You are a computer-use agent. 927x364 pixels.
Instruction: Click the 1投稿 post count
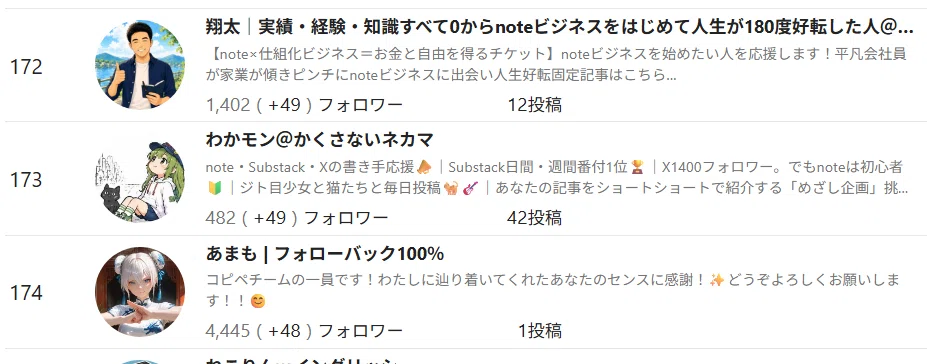pos(540,331)
